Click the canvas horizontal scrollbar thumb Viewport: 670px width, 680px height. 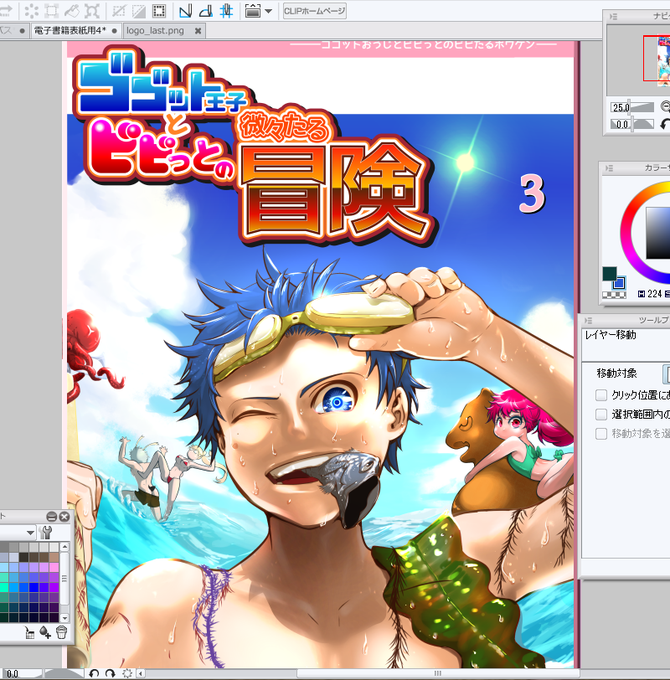coord(437,673)
